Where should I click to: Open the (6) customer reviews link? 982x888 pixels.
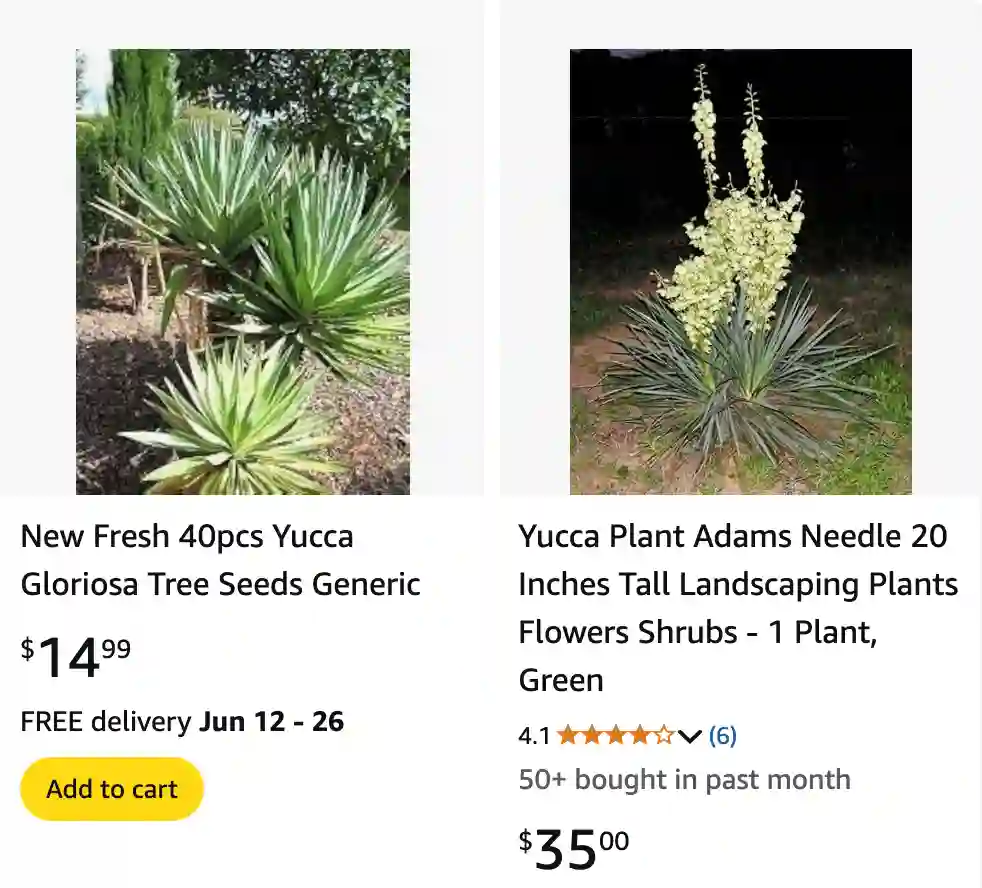(x=723, y=736)
